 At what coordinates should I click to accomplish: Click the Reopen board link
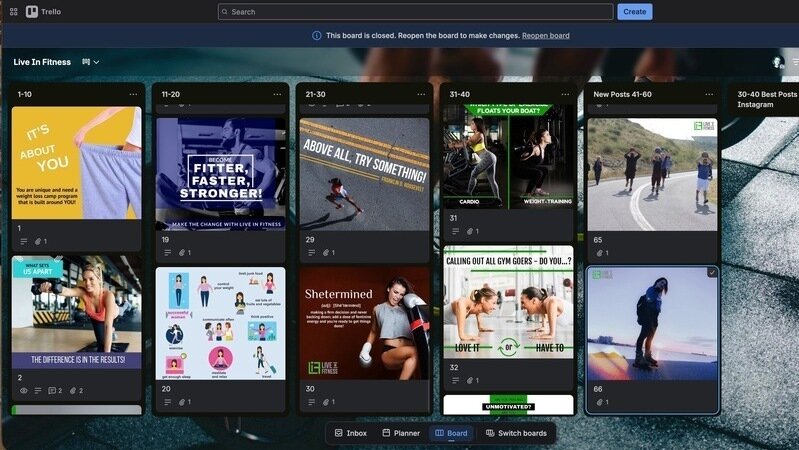[546, 36]
